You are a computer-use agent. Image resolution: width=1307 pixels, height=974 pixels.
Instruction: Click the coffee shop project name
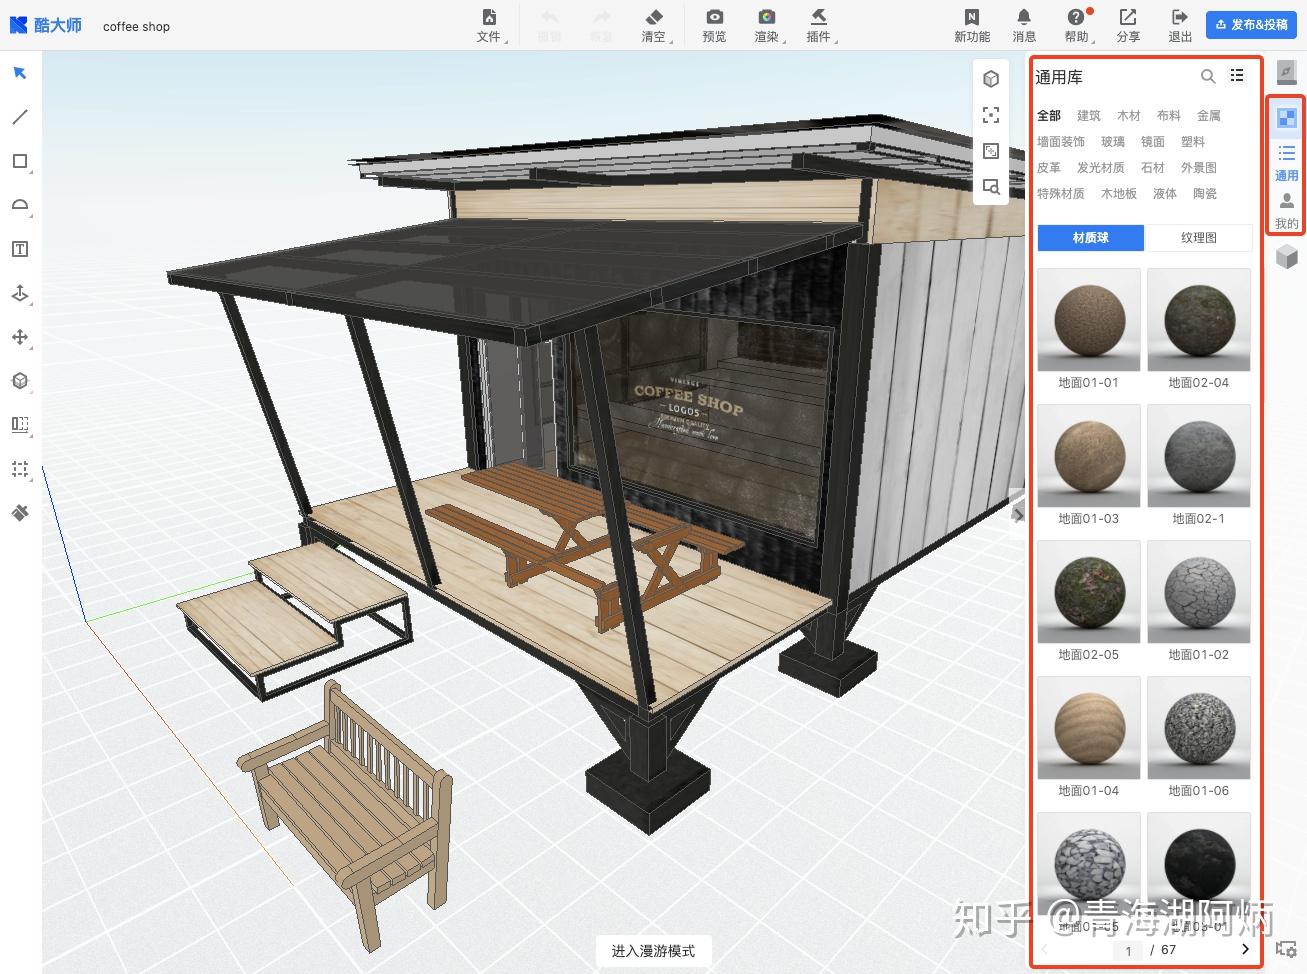click(x=136, y=27)
